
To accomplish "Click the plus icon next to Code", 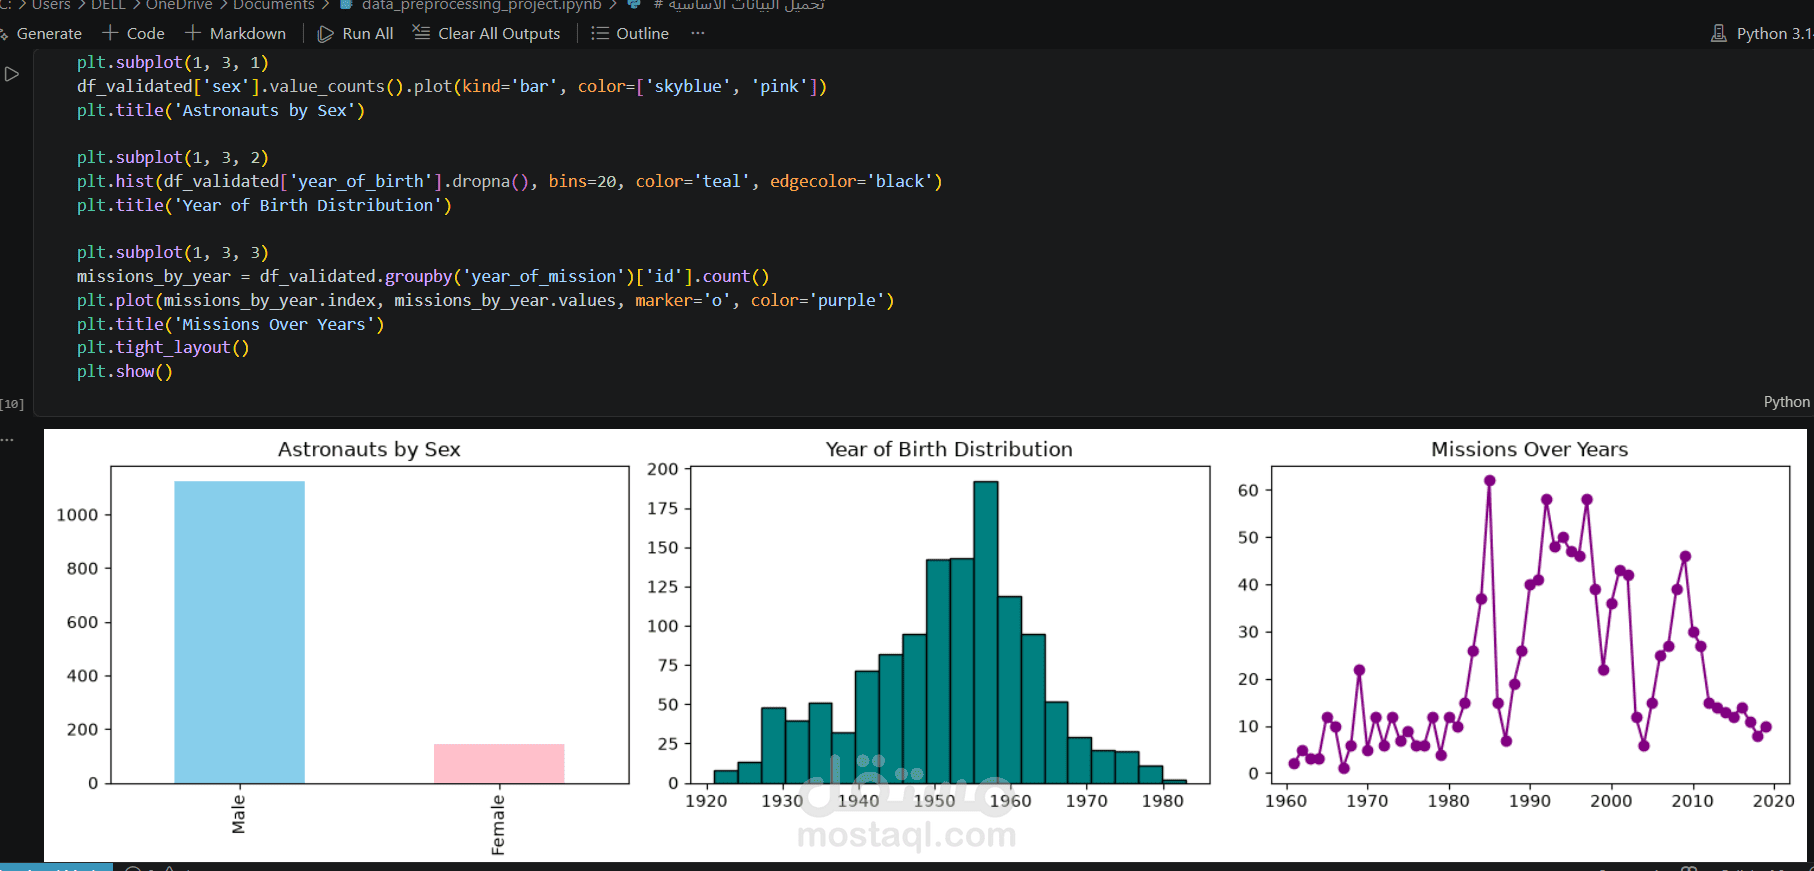I will pyautogui.click(x=110, y=33).
